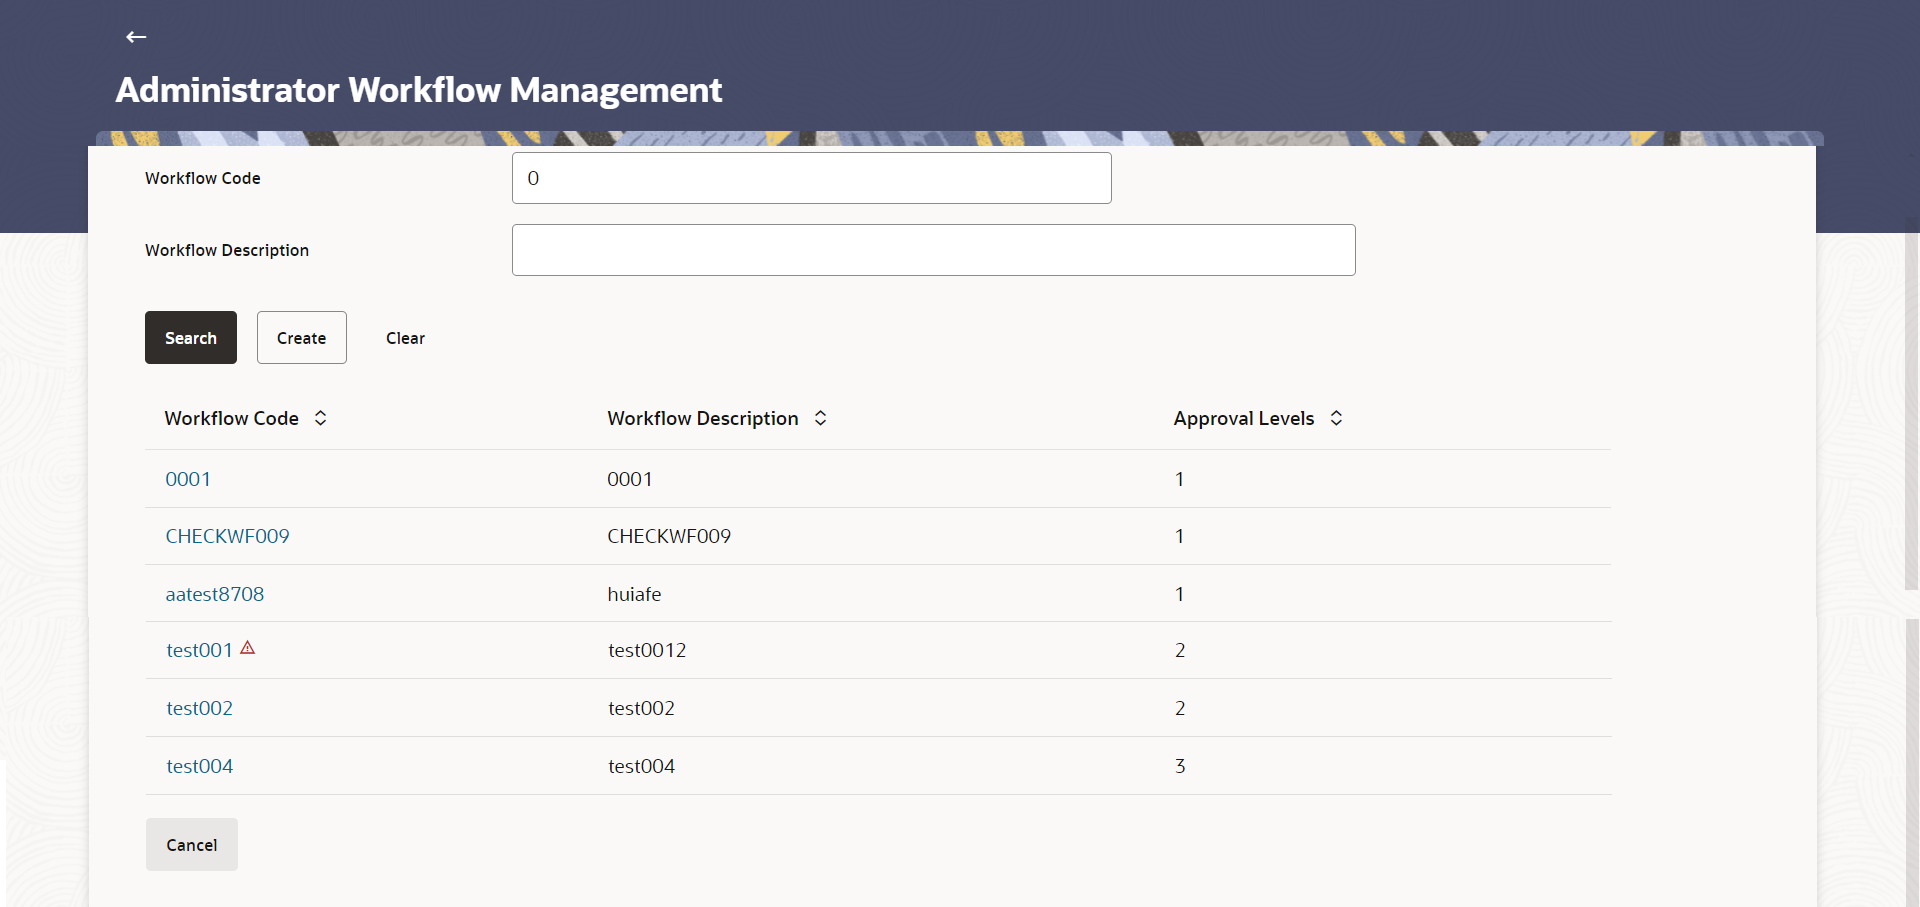Open the test004 workflow link
The image size is (1920, 907).
[x=199, y=766]
